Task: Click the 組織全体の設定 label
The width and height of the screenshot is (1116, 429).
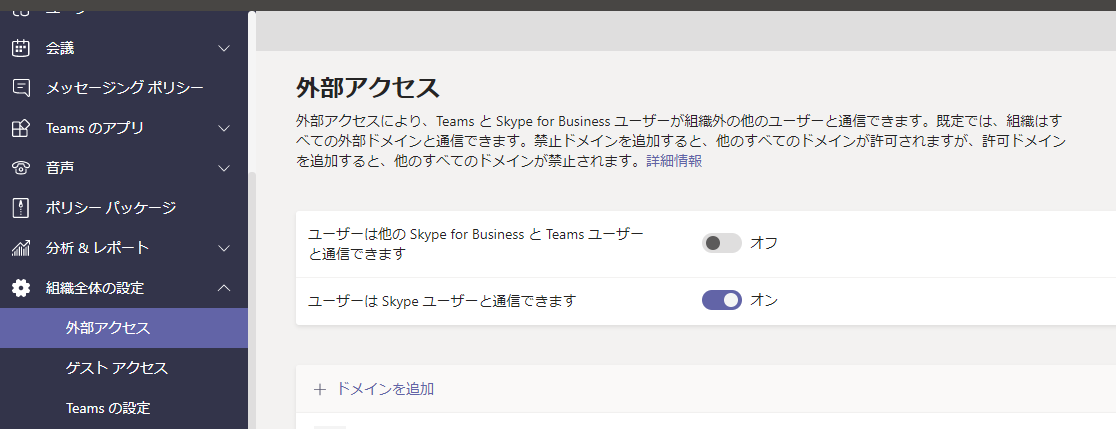Action: (95, 288)
